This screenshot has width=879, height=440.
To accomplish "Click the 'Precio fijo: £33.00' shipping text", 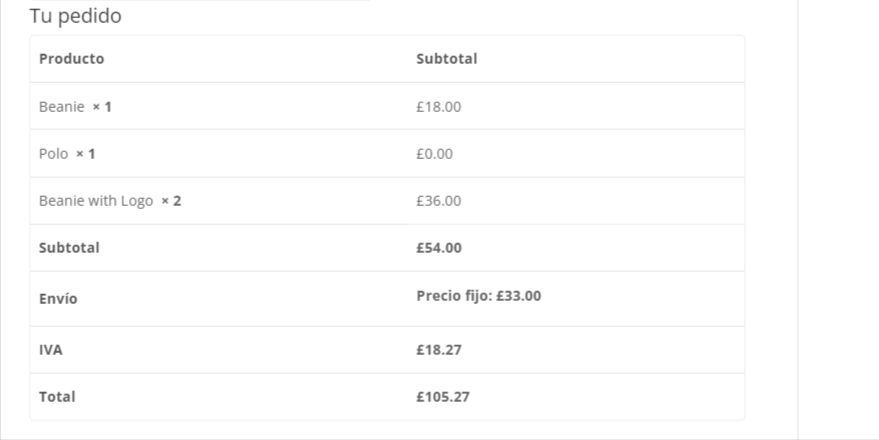I will [479, 296].
